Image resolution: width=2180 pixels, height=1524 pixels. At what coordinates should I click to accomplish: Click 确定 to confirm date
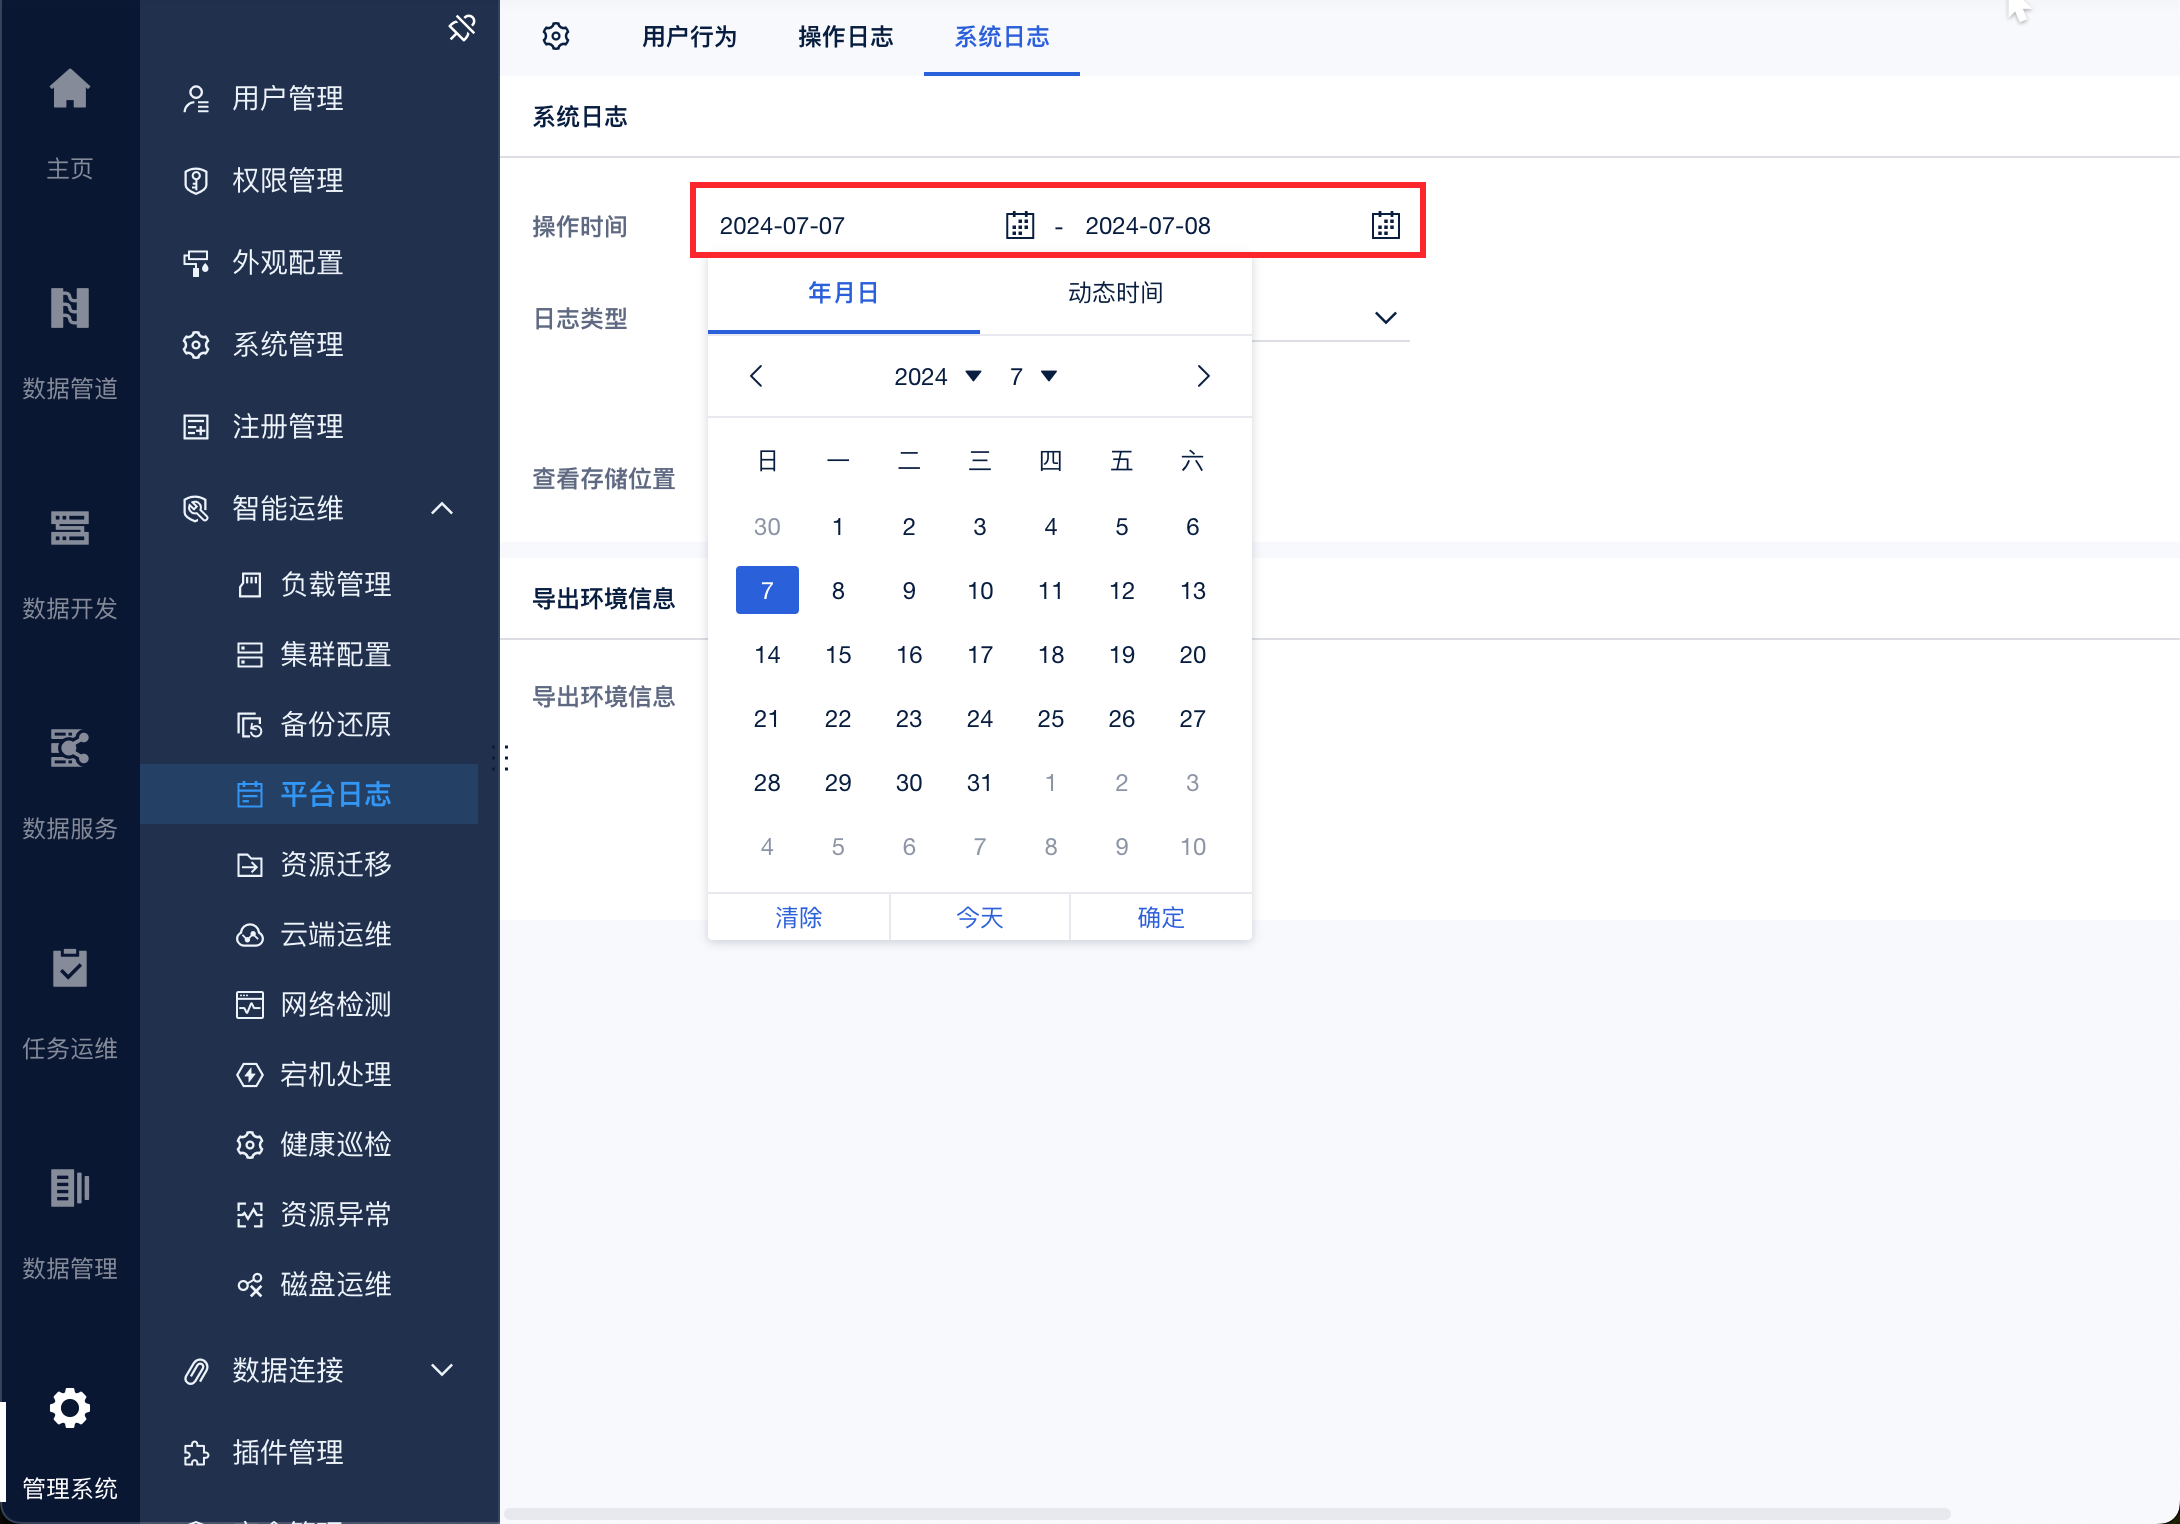1160,917
